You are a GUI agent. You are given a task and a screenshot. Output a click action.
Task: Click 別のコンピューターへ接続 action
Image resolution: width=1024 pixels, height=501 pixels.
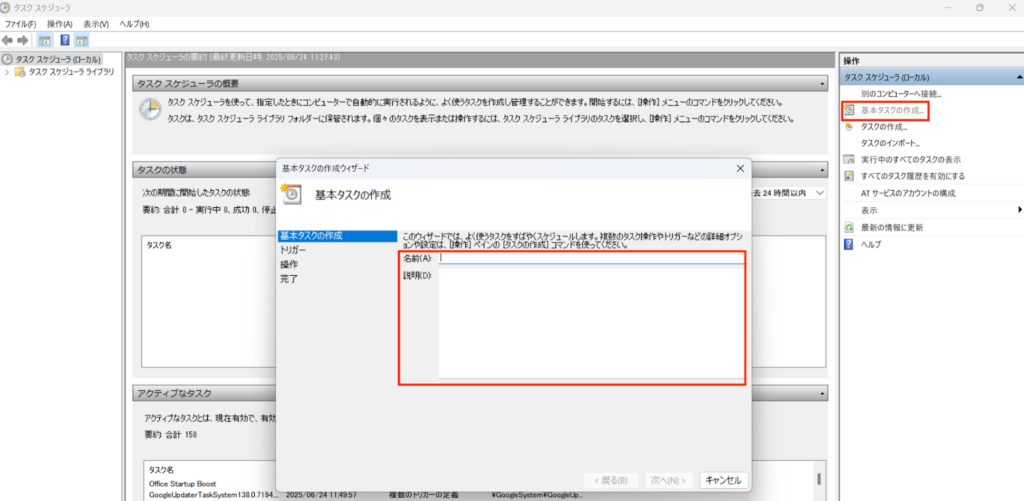[x=901, y=94]
